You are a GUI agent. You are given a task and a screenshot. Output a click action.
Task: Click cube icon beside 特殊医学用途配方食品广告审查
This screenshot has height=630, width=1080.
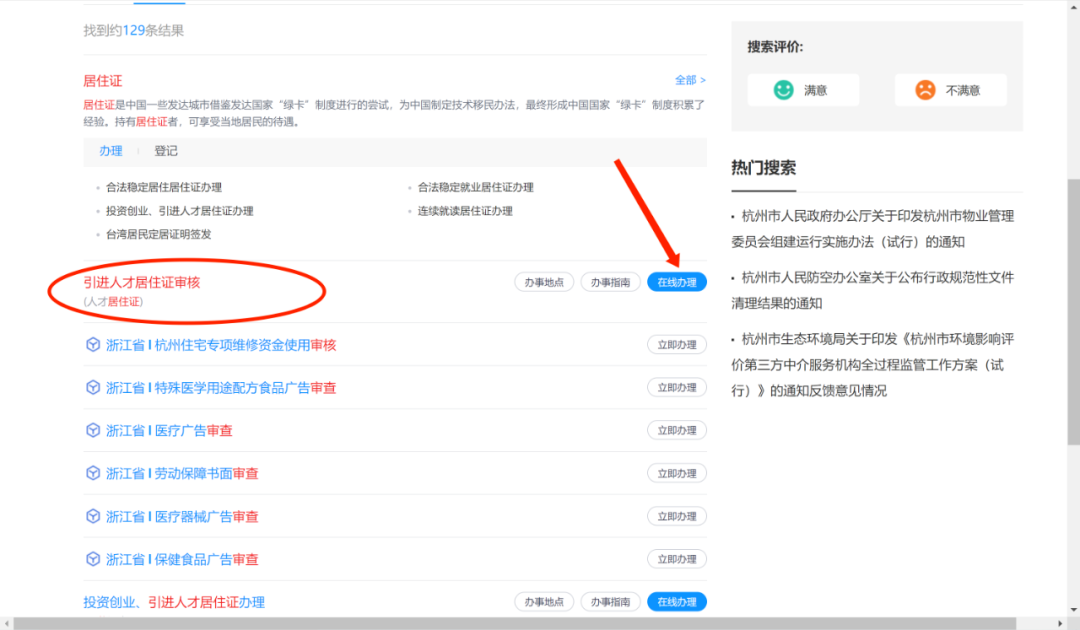[x=93, y=388]
